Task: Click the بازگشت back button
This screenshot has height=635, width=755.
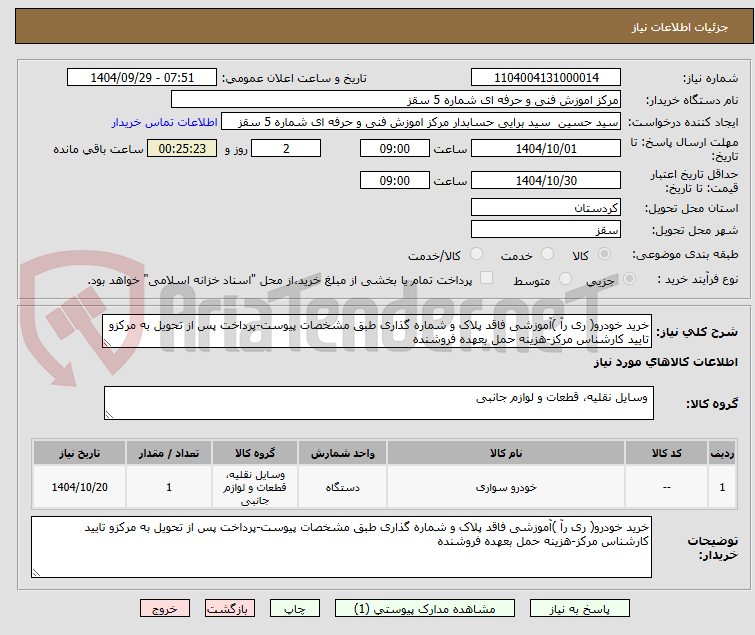Action: click(x=229, y=608)
